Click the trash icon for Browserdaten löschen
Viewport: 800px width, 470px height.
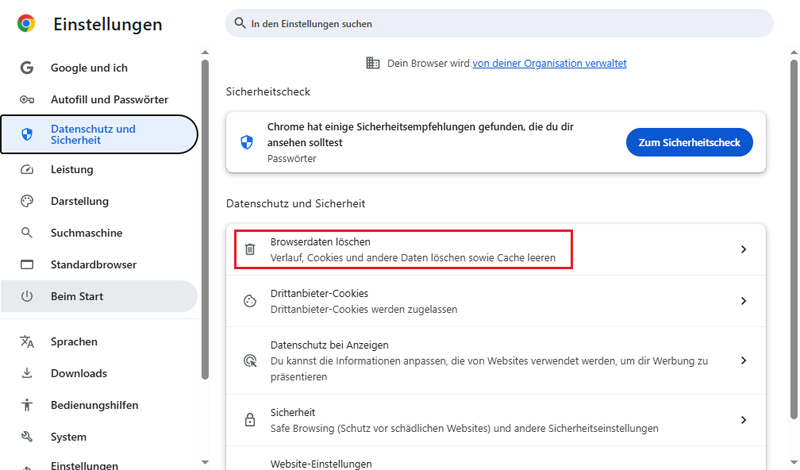click(249, 249)
